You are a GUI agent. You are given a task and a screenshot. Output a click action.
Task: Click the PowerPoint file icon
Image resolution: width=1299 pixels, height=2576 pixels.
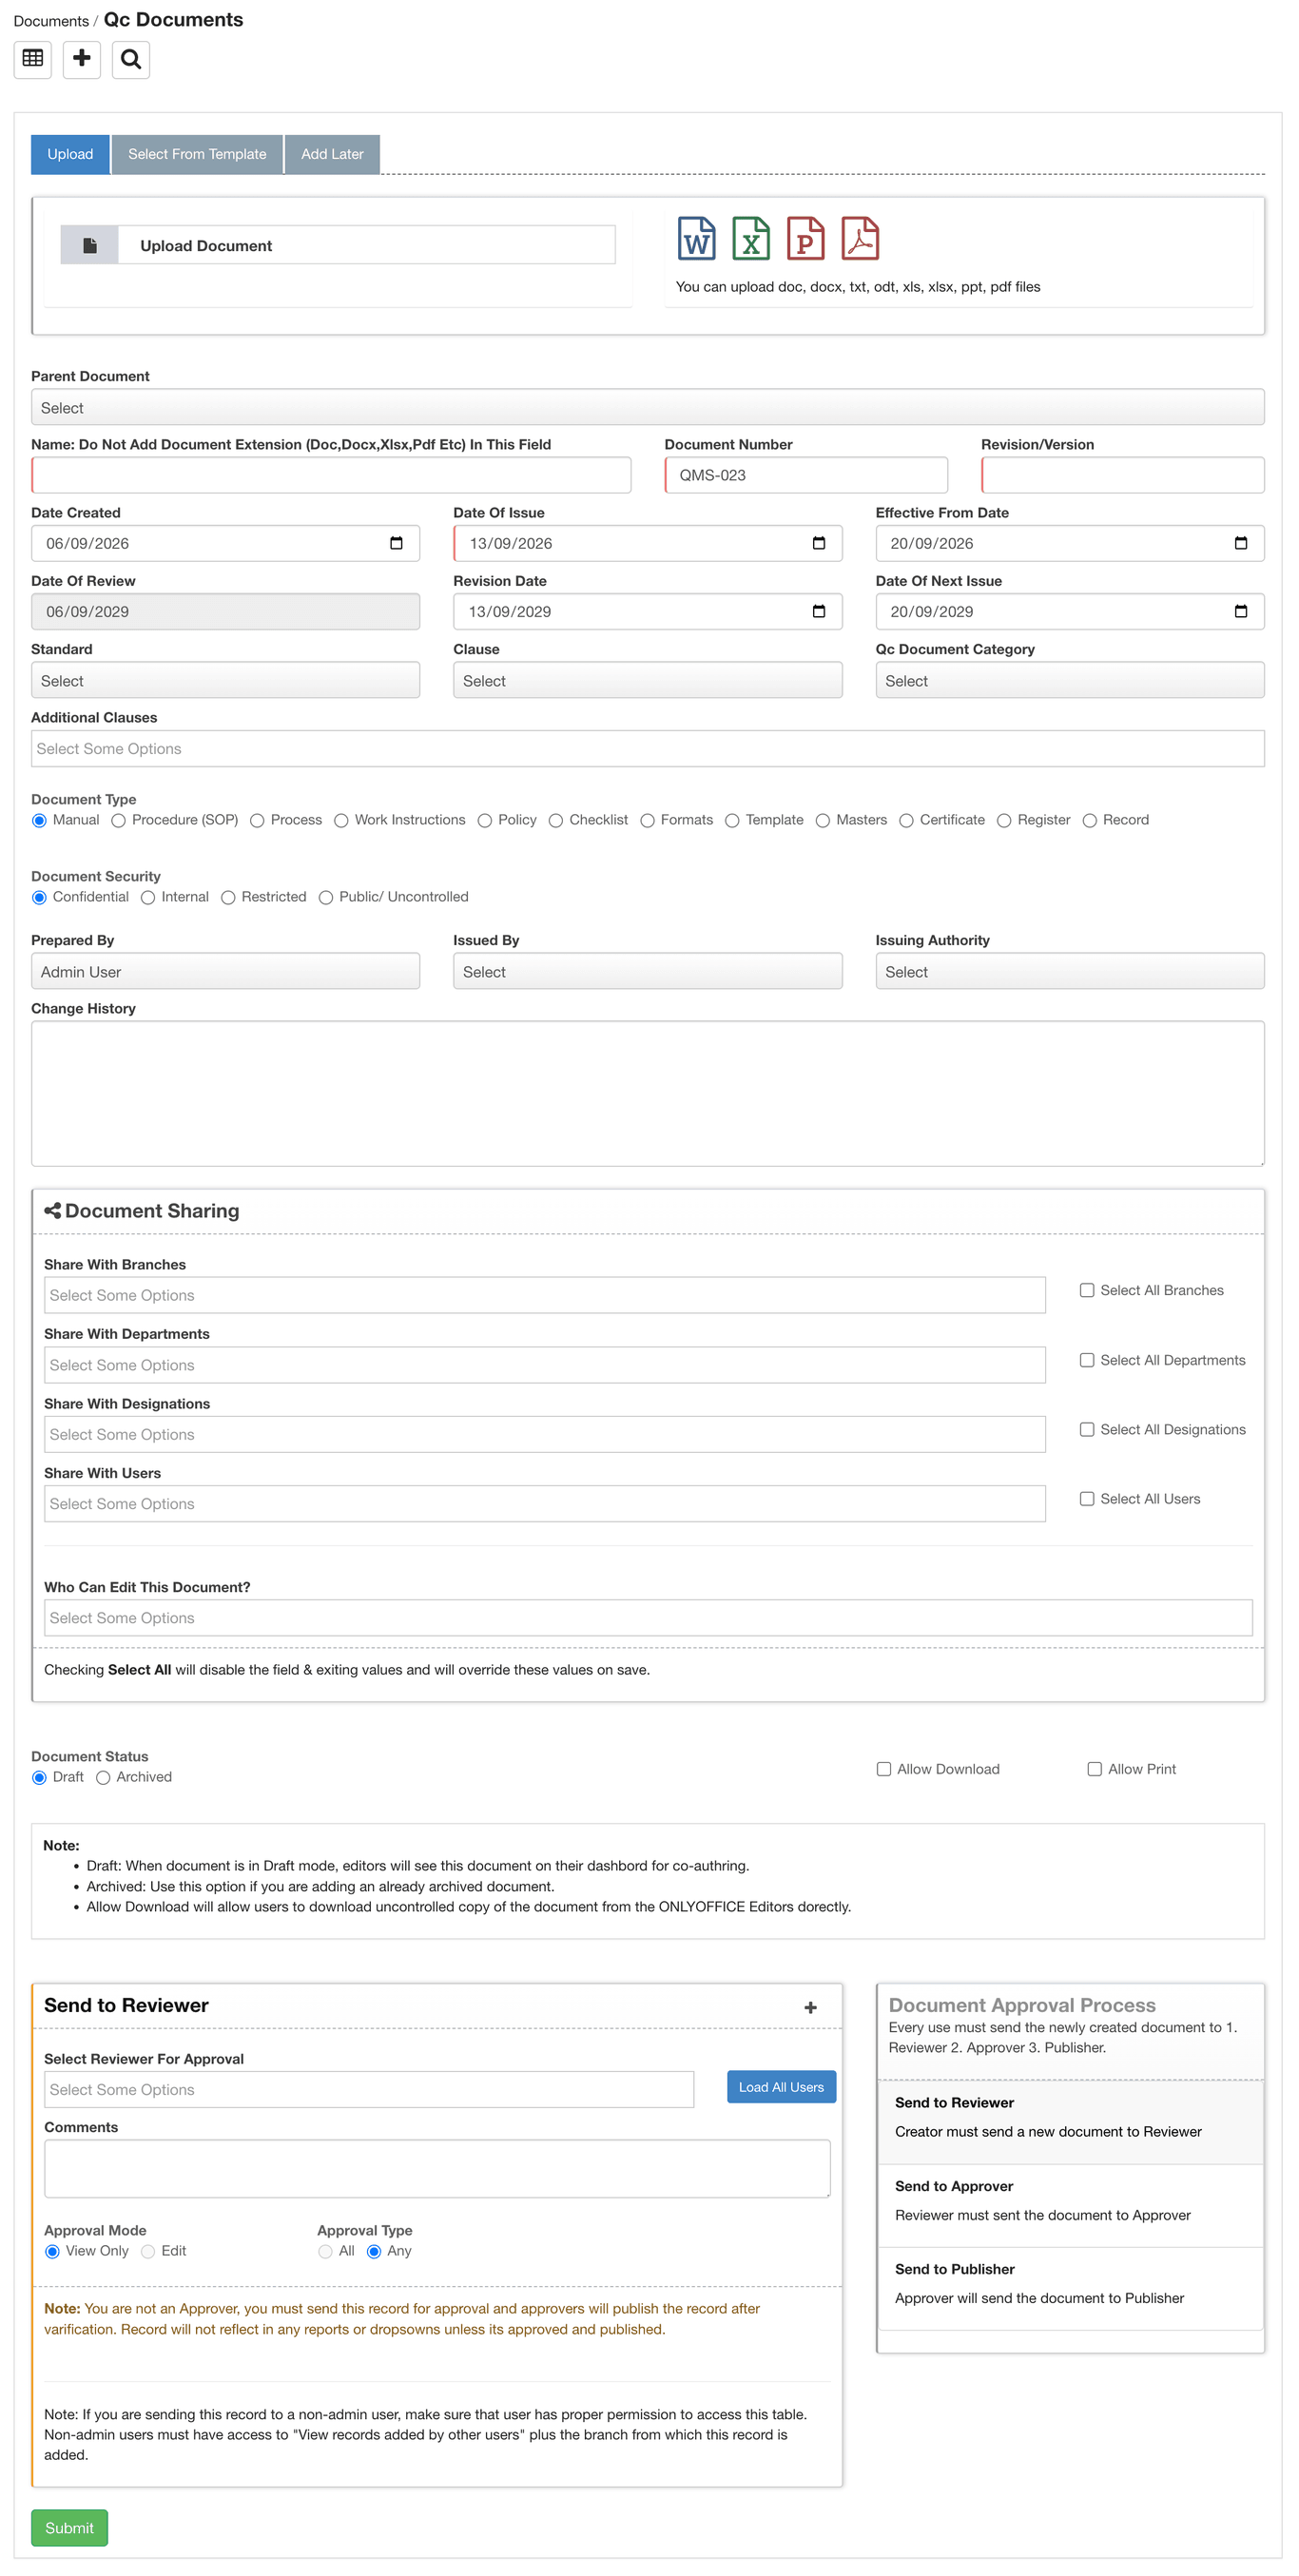pos(805,239)
